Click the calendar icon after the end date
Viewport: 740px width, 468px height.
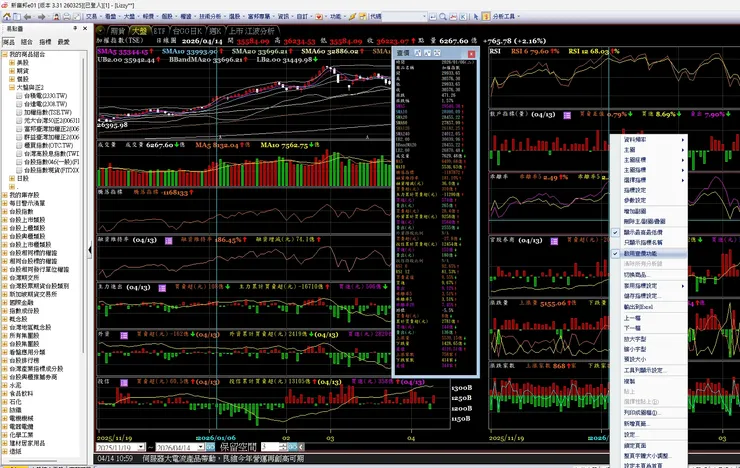tap(210, 447)
